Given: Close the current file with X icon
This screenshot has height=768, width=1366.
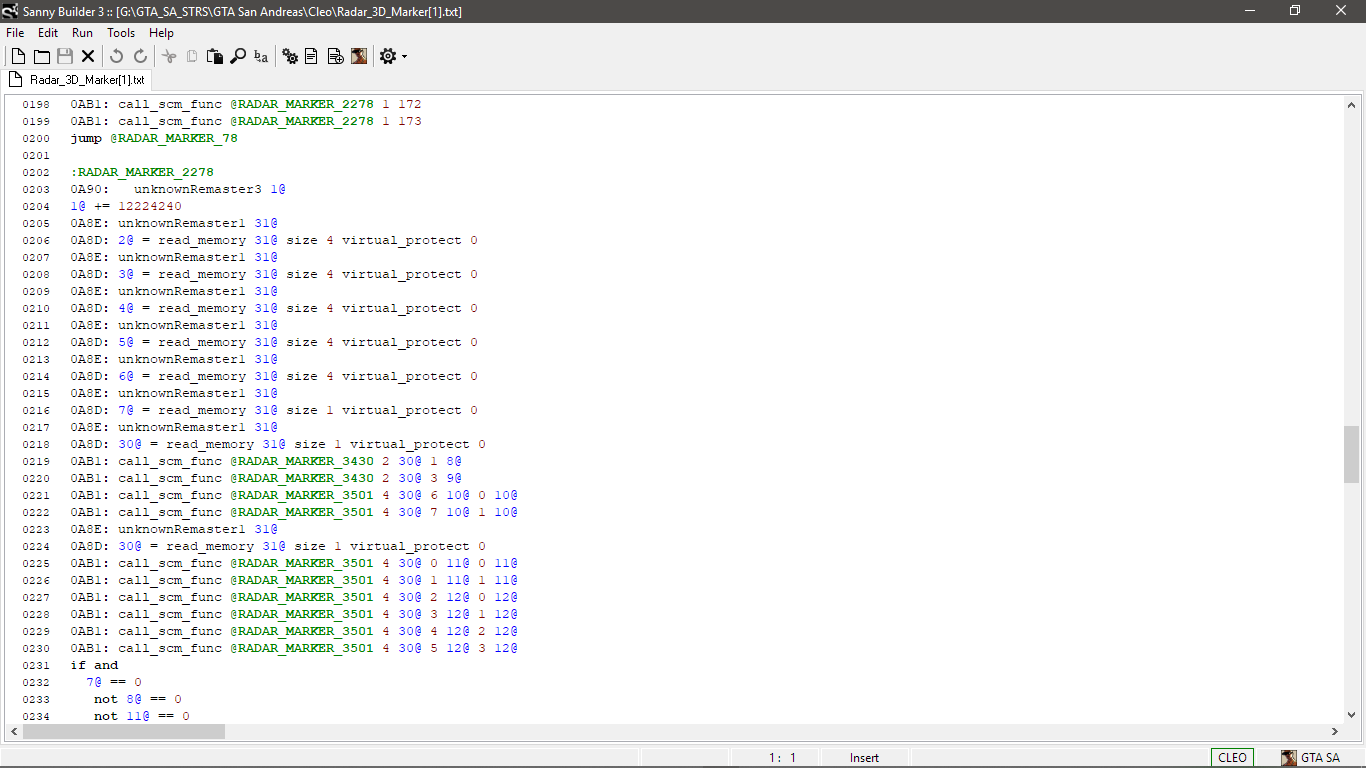Looking at the screenshot, I should point(88,56).
